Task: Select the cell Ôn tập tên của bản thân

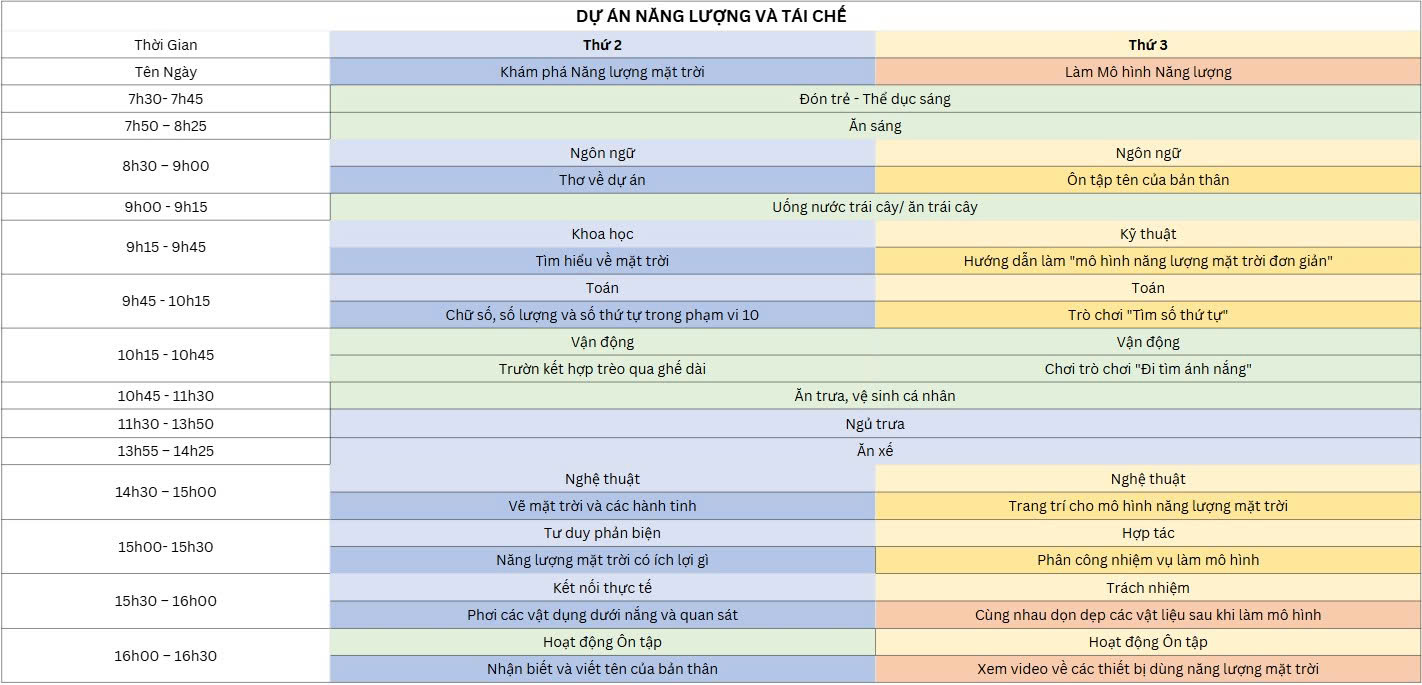Action: (x=1148, y=180)
